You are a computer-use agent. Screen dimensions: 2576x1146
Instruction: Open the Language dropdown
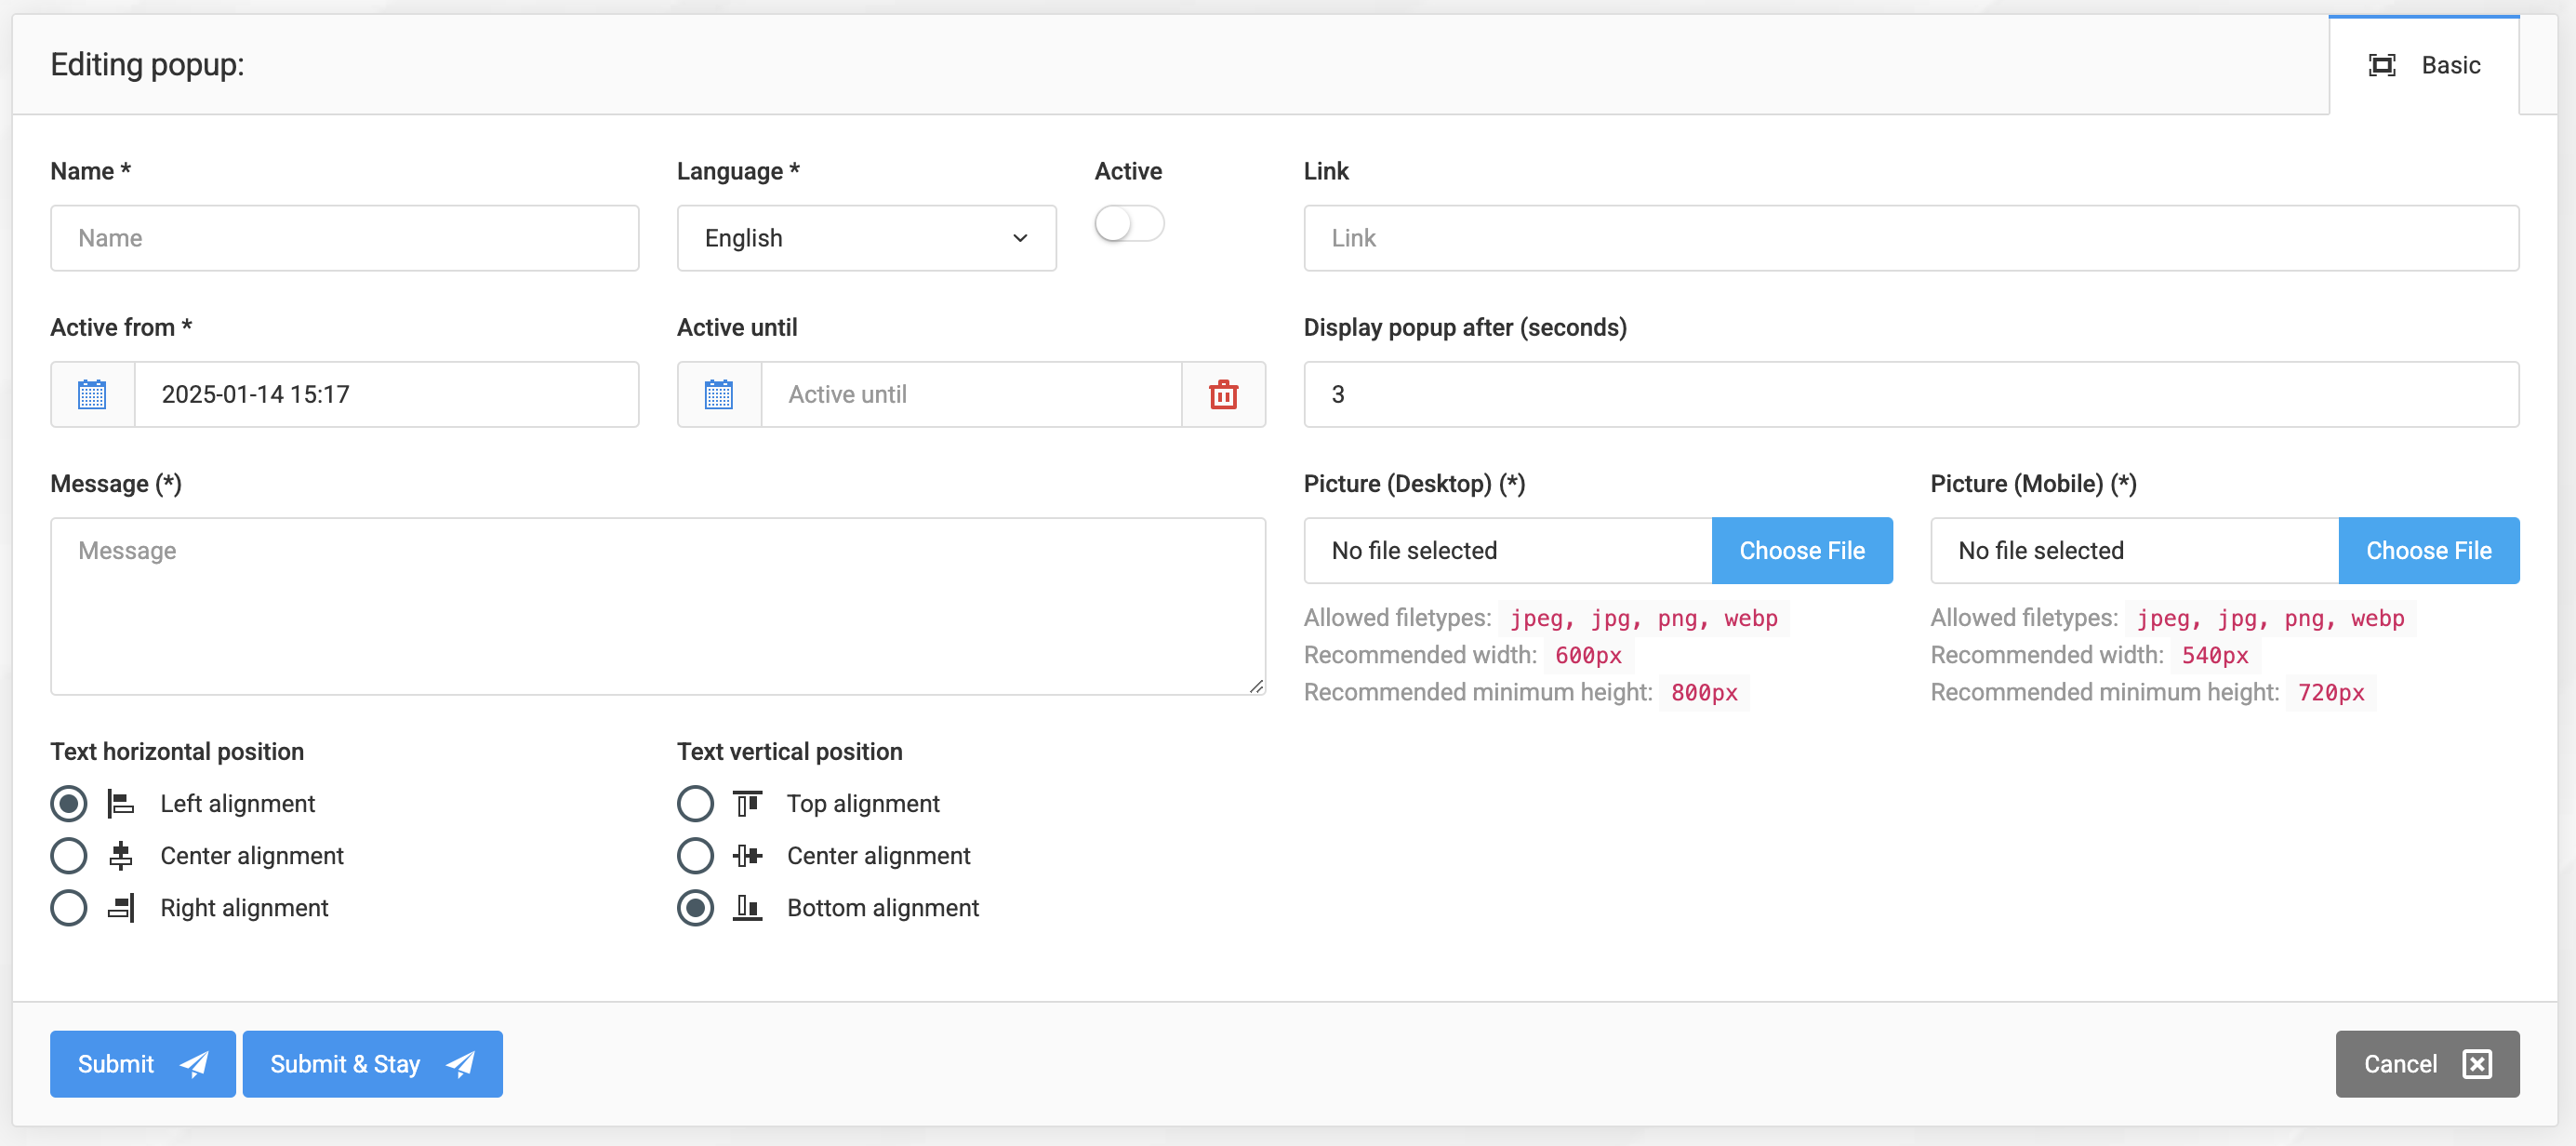866,238
